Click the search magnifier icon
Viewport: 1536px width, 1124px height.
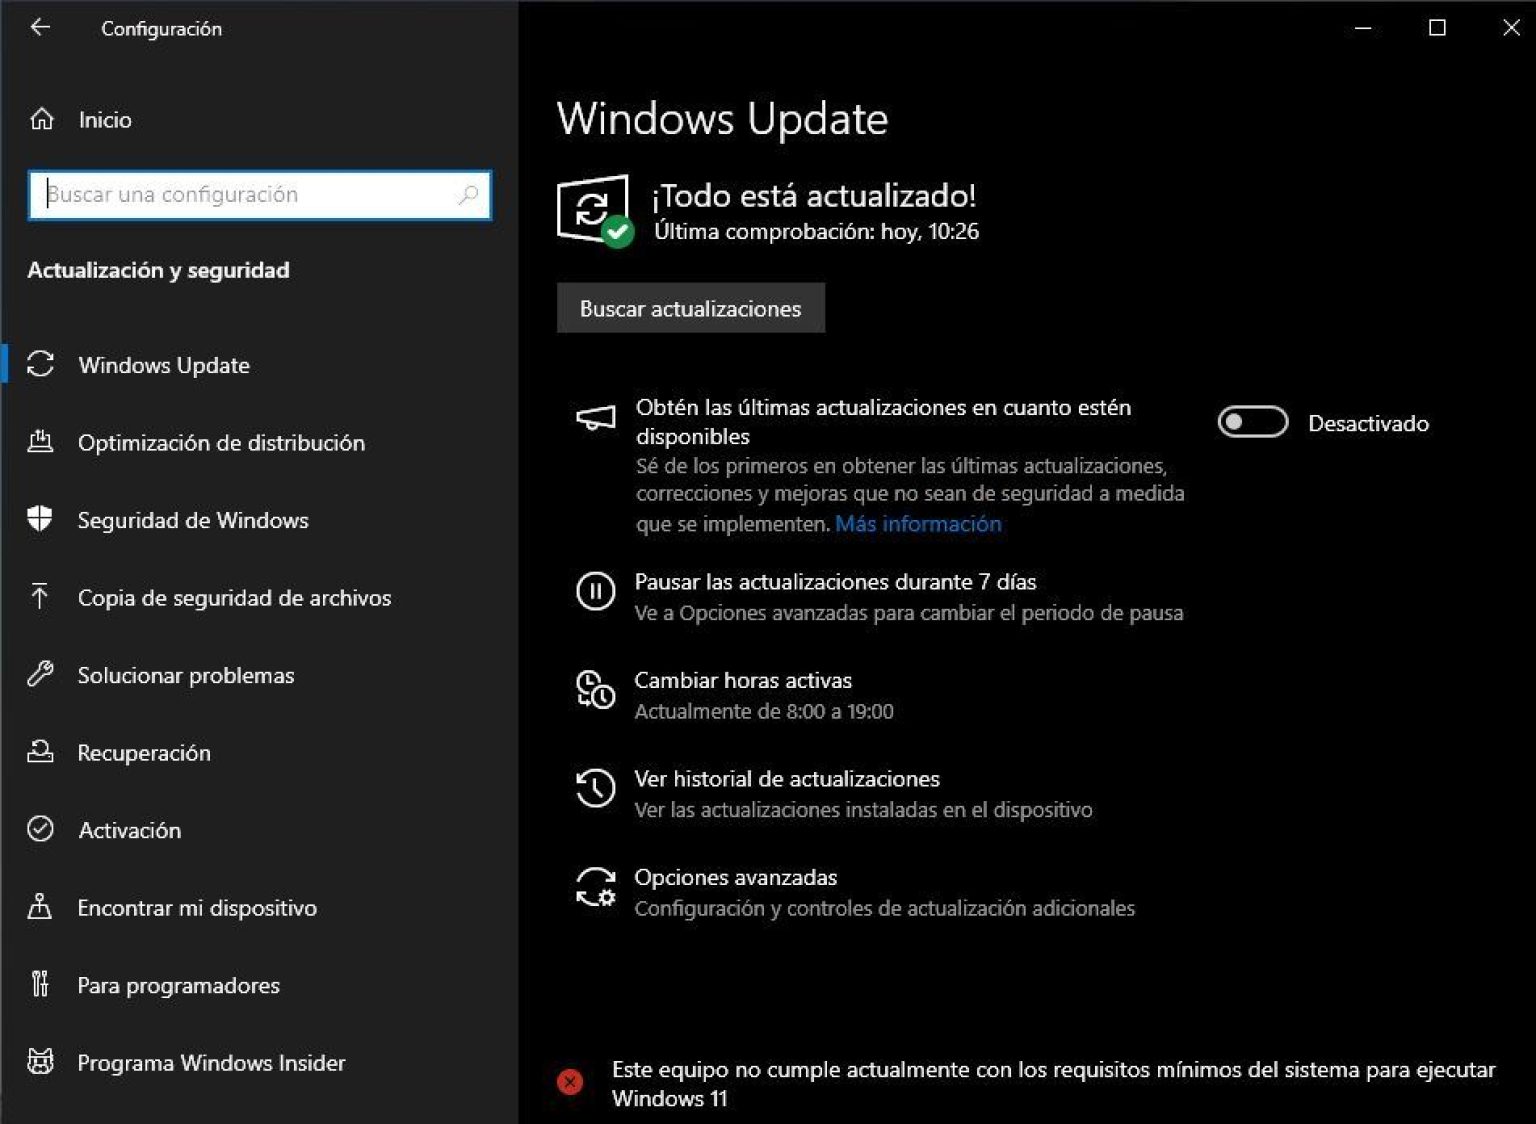pyautogui.click(x=468, y=195)
